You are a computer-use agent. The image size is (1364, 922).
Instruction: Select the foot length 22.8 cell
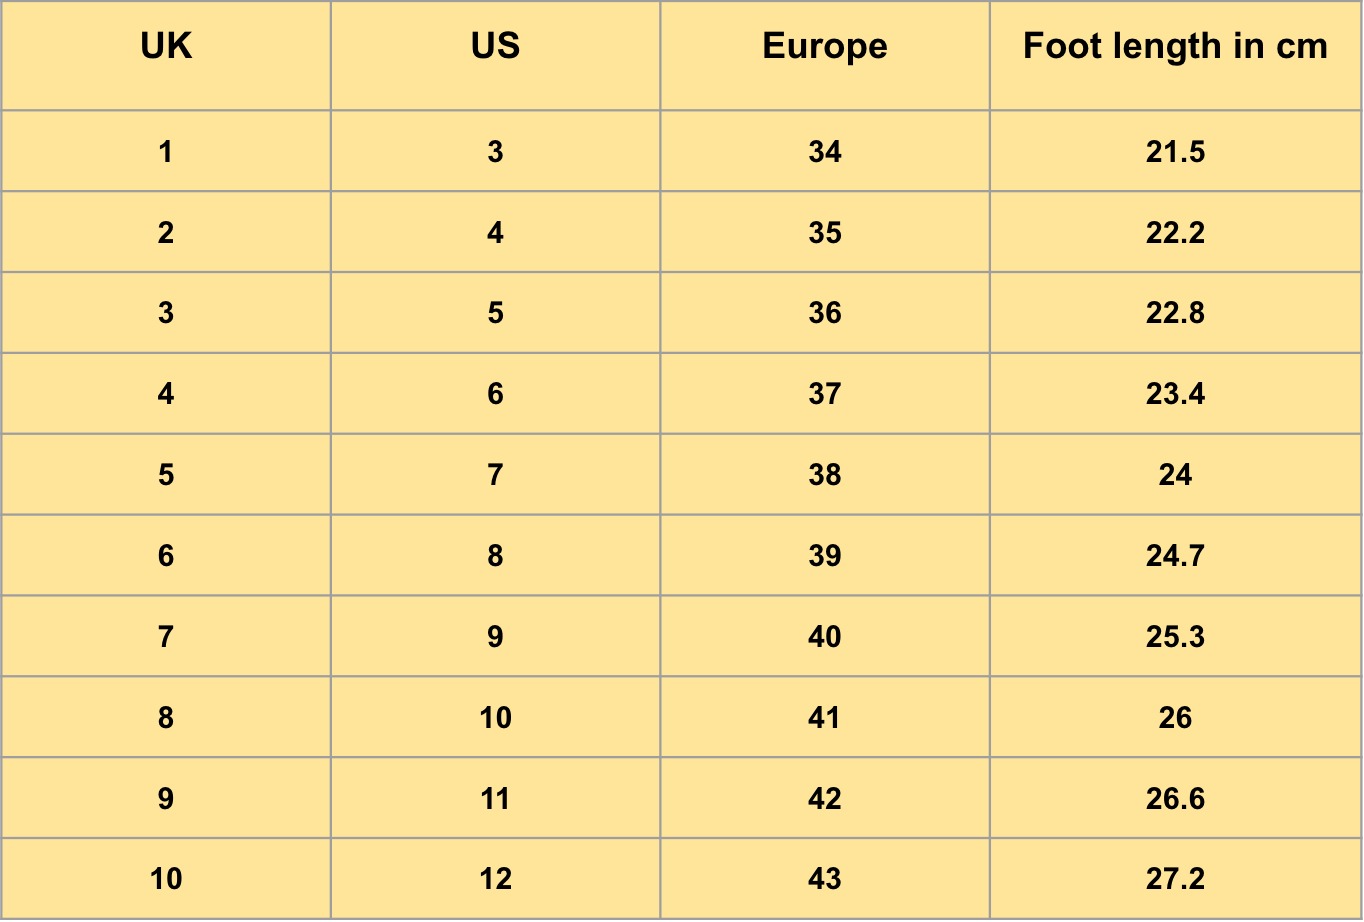click(x=1175, y=313)
